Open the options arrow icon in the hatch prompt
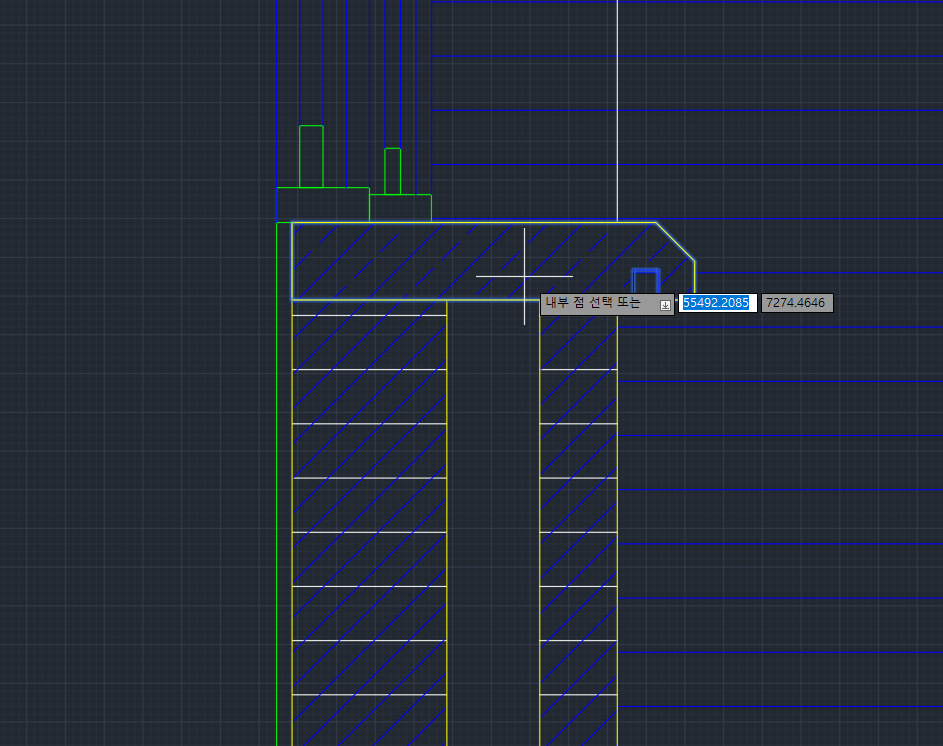The width and height of the screenshot is (943, 746). tap(665, 305)
